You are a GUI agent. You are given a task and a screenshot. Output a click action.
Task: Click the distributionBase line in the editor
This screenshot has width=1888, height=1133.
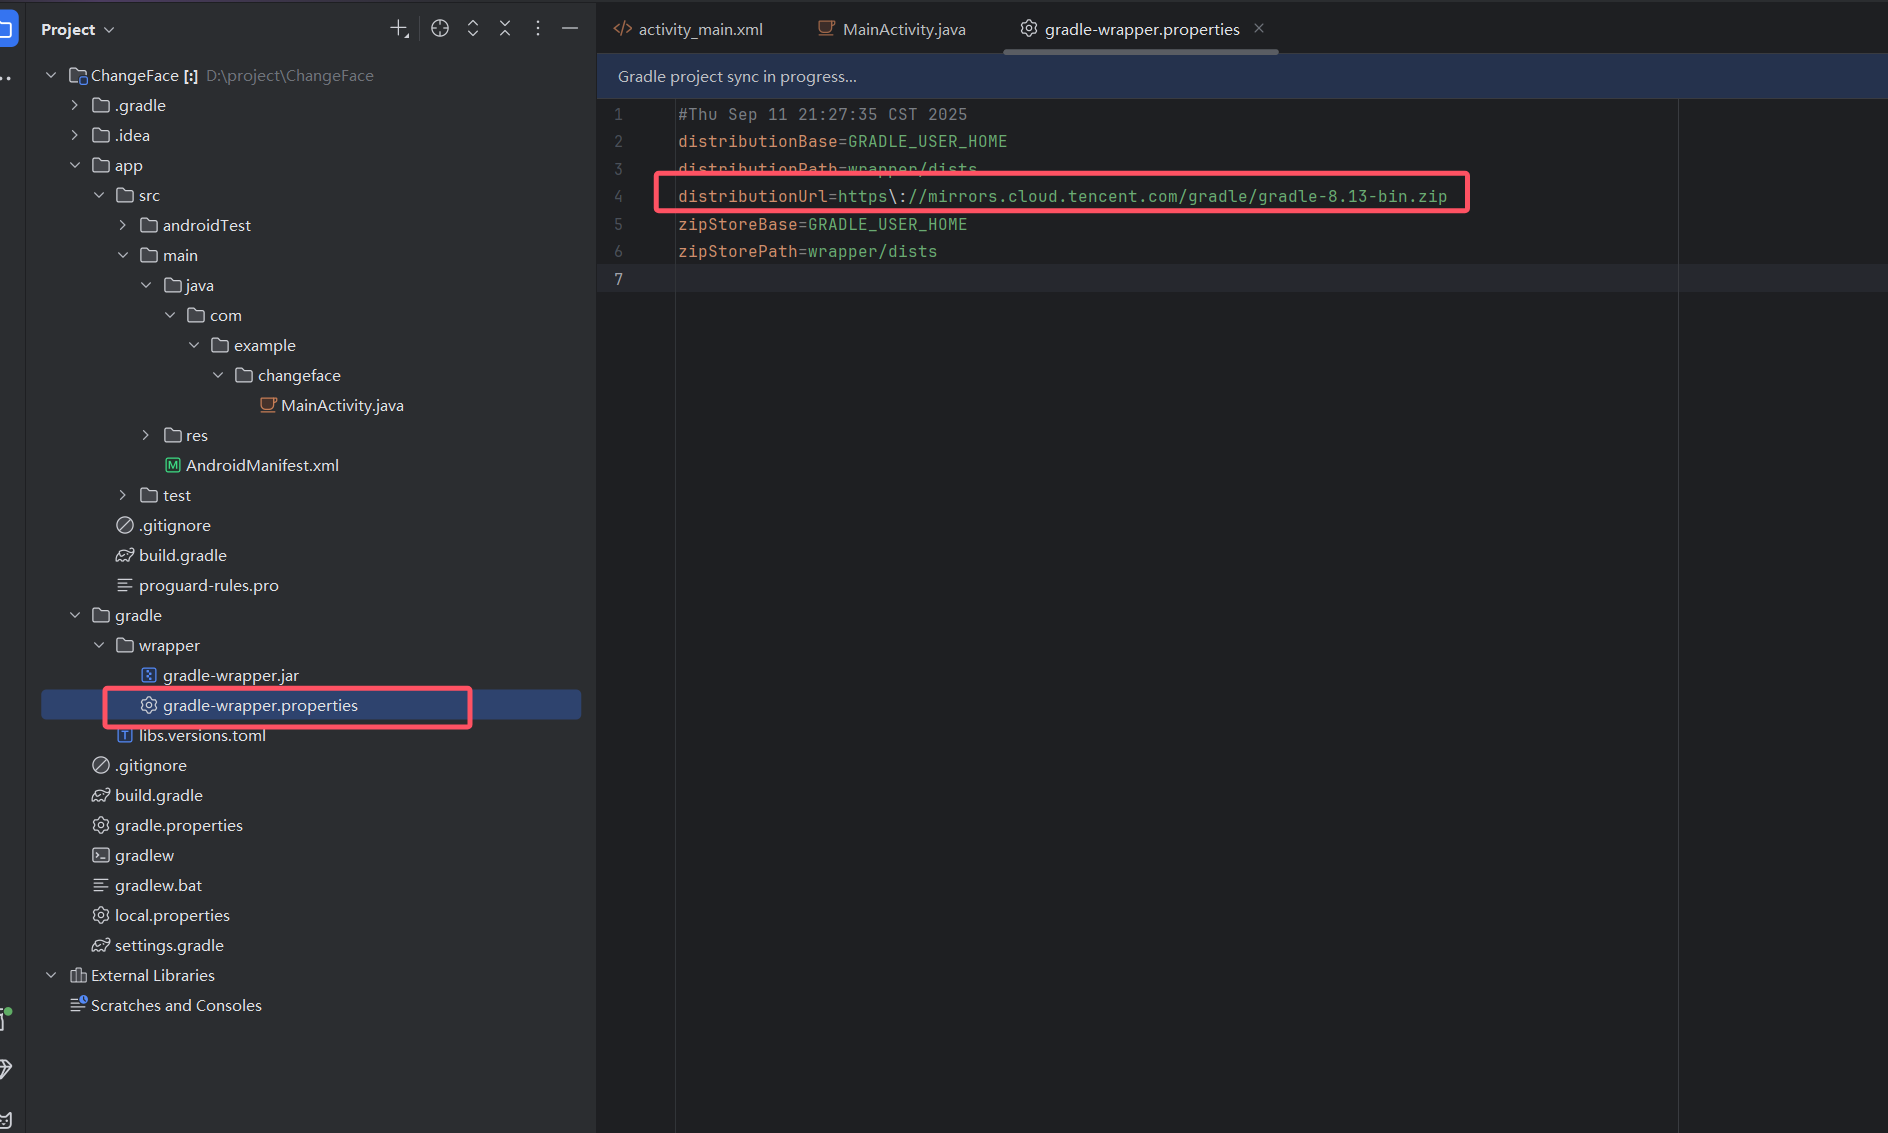pos(842,142)
